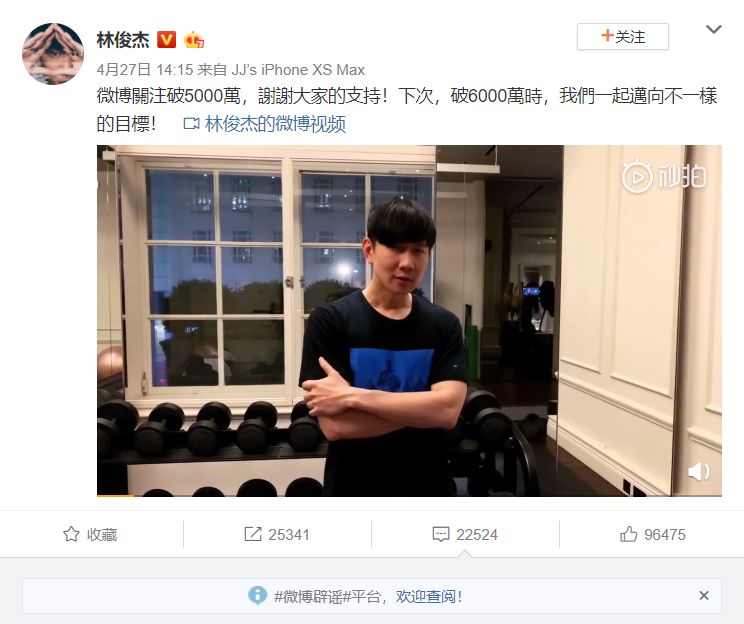Repost using the 25341 share icon
This screenshot has width=744, height=624.
(277, 534)
